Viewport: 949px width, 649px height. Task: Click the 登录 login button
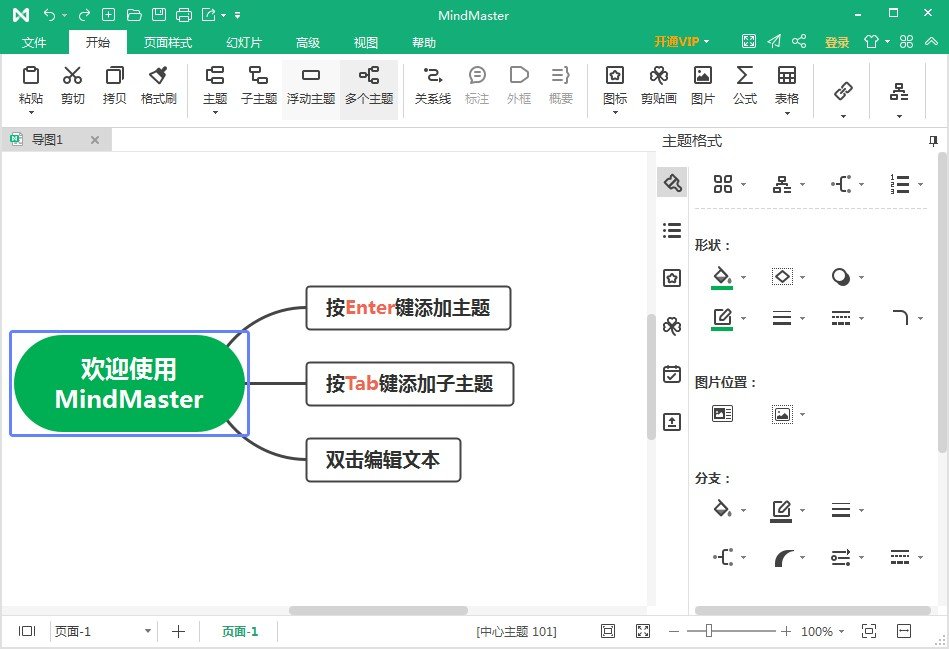coord(837,42)
